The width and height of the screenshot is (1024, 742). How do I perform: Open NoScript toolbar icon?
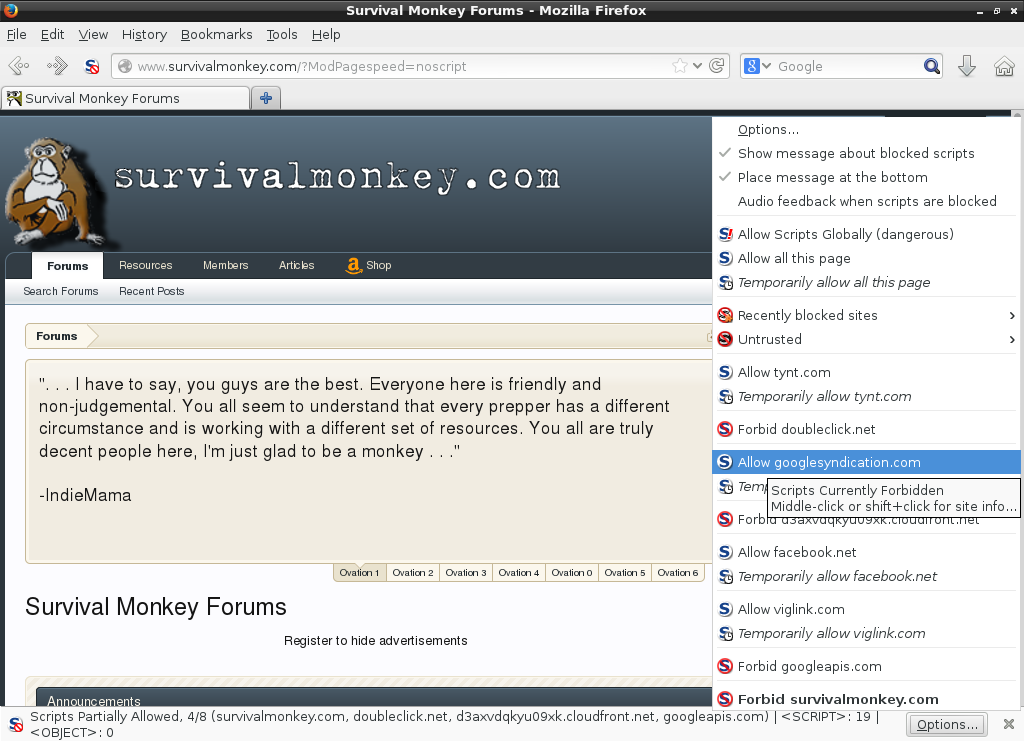(x=92, y=66)
